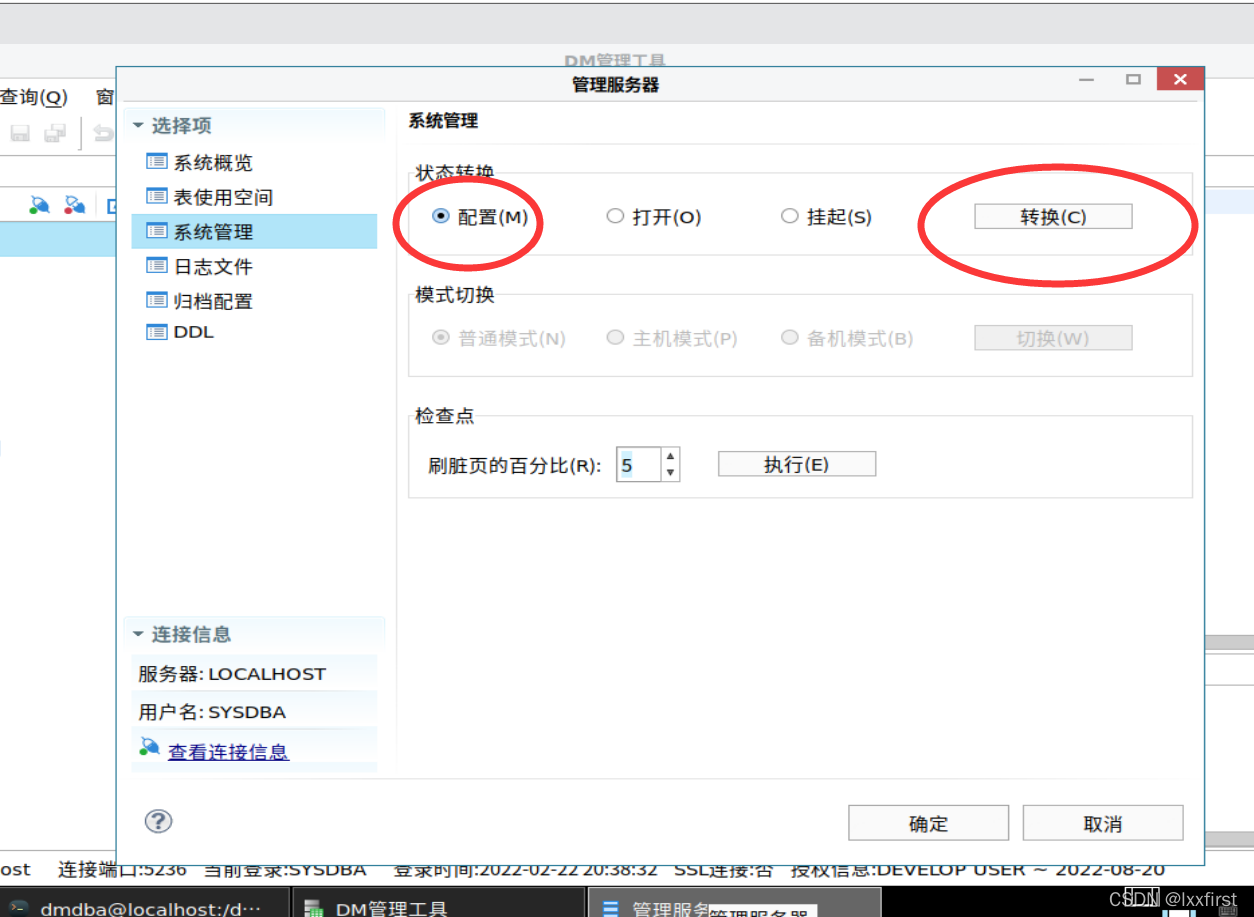Viewport: 1254px width, 917px height.
Task: Click the red-dot disconnect icon in DM管理工具
Action: (74, 205)
